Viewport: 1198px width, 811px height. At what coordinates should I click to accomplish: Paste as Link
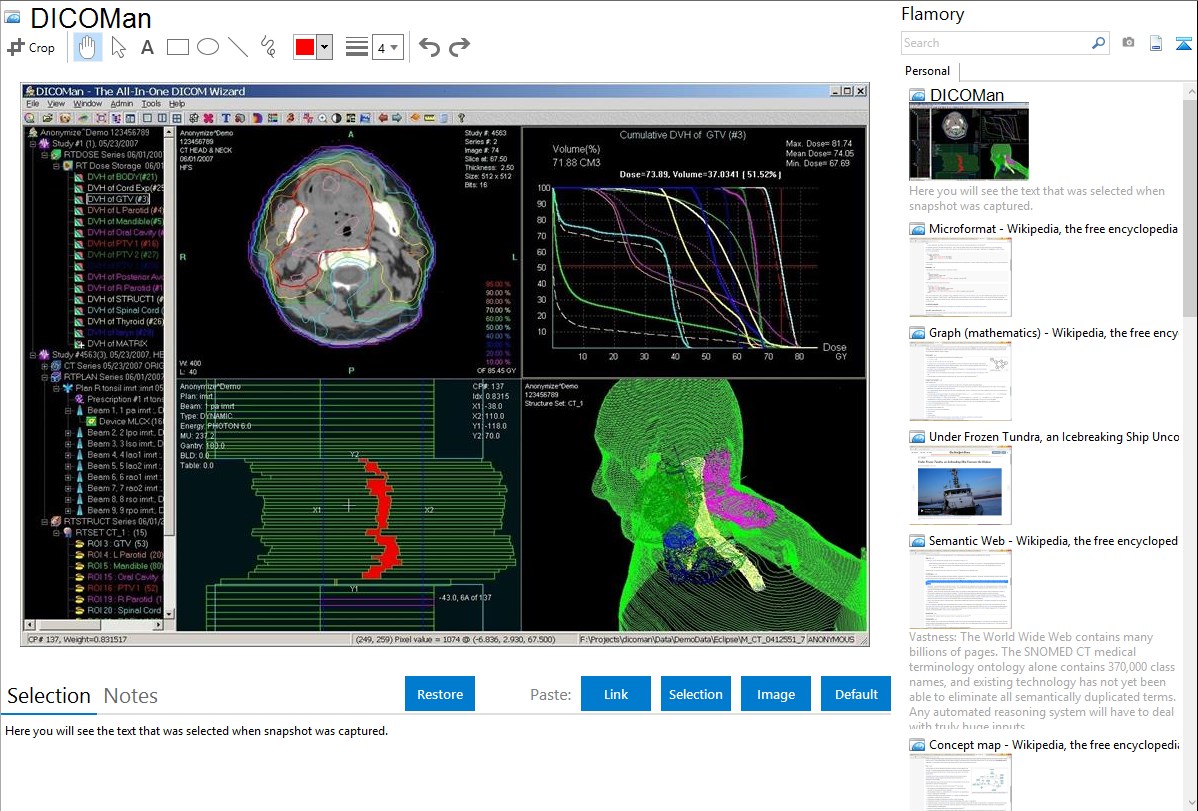tap(616, 694)
